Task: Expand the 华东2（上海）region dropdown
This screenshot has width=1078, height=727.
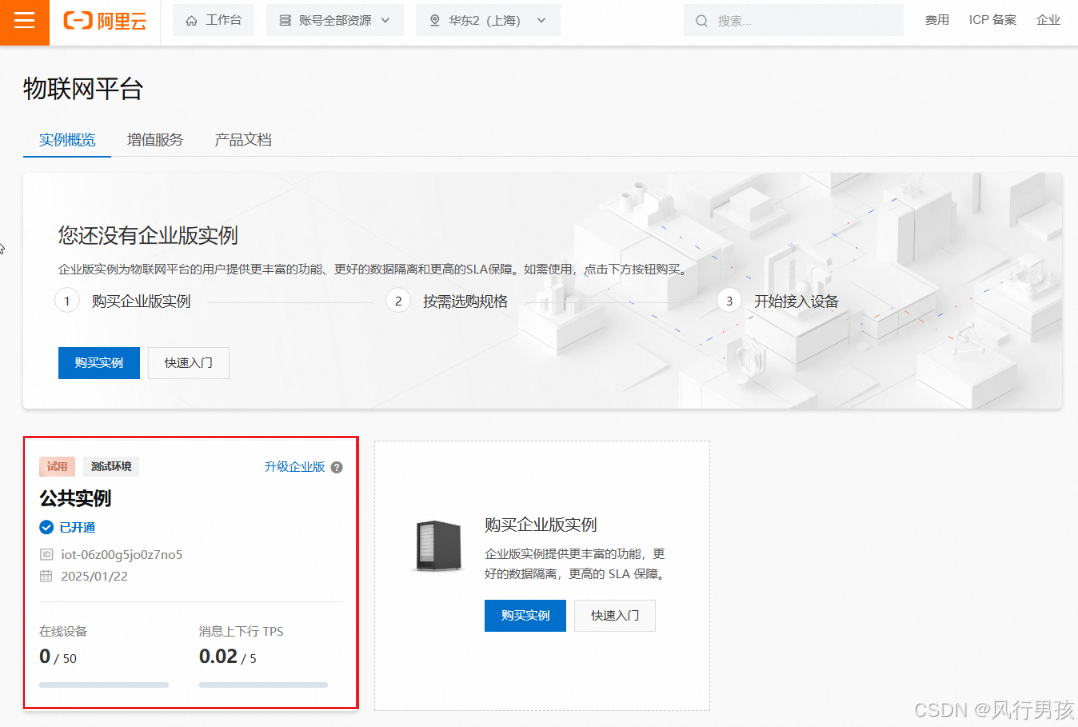Action: 488,21
